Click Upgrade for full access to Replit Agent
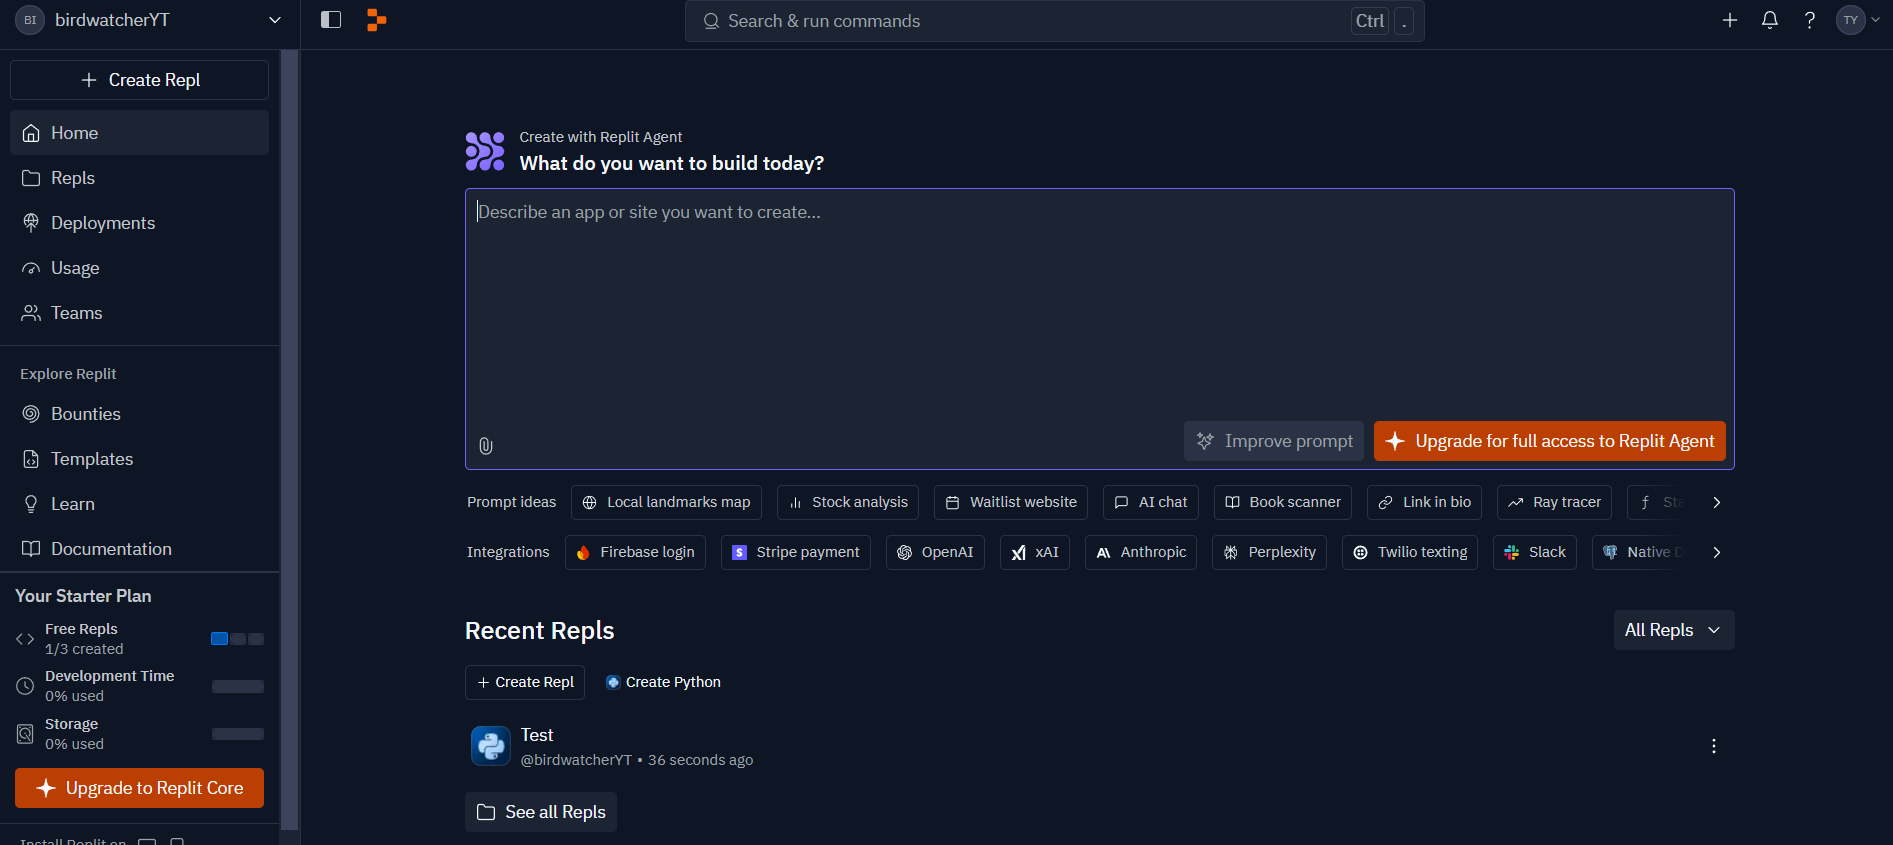This screenshot has height=845, width=1893. (x=1550, y=441)
